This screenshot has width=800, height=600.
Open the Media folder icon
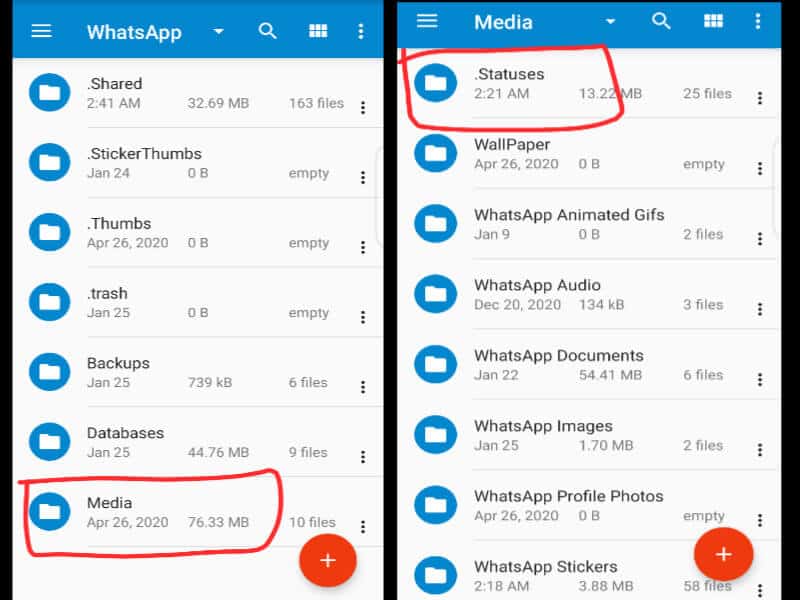[49, 512]
